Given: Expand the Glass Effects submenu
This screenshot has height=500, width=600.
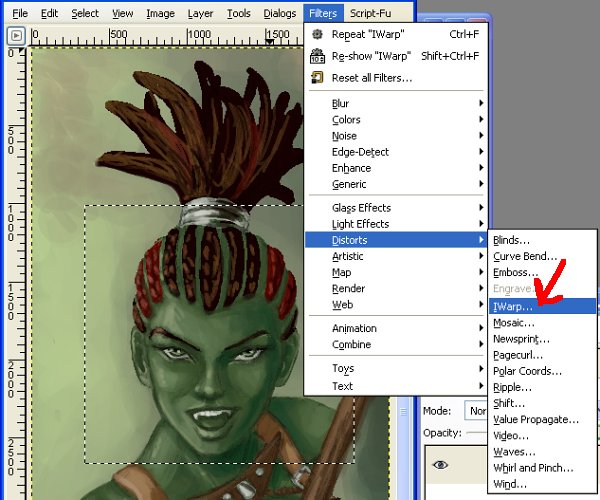Looking at the screenshot, I should click(396, 208).
